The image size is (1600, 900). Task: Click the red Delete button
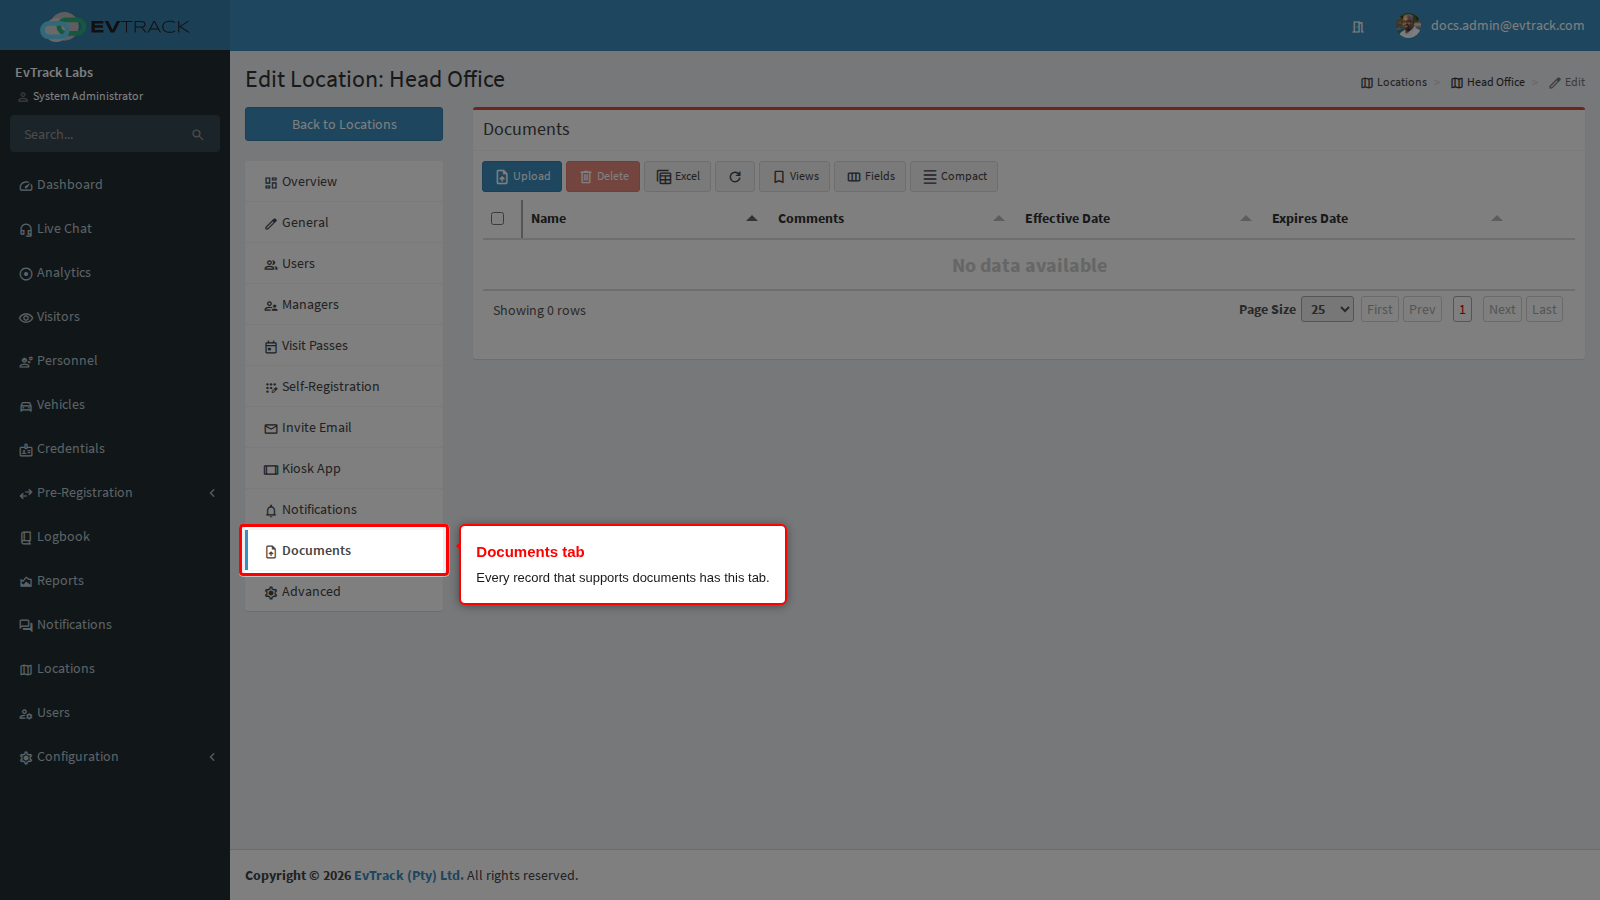603,176
